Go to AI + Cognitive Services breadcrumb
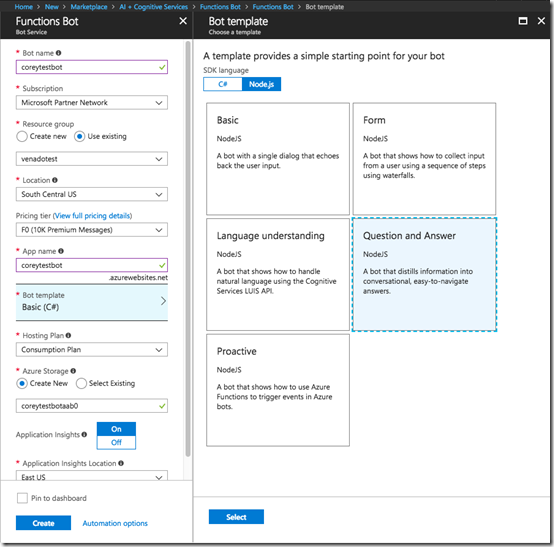Screen dimensions: 554x547 pyautogui.click(x=154, y=7)
